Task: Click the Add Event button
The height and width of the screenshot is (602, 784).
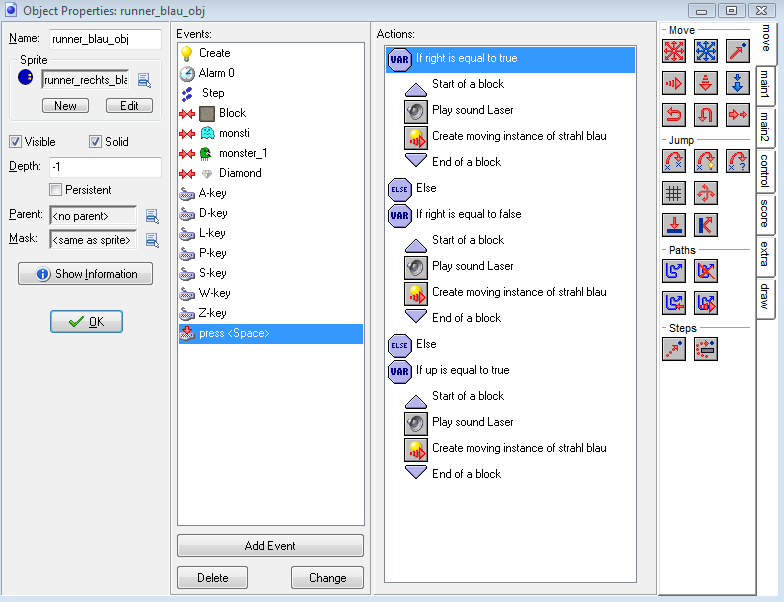Action: (270, 546)
